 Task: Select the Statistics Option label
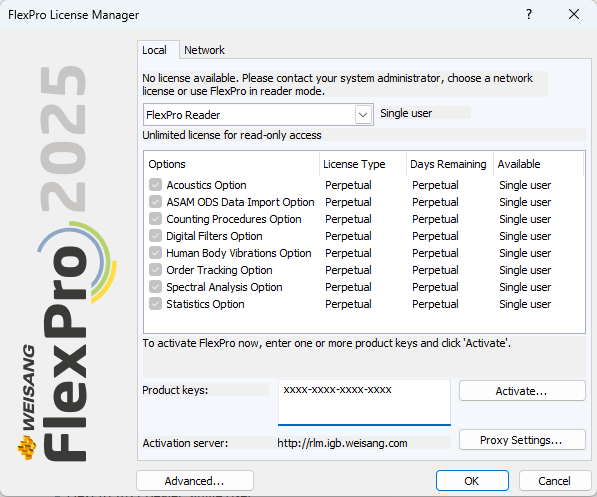pyautogui.click(x=205, y=304)
